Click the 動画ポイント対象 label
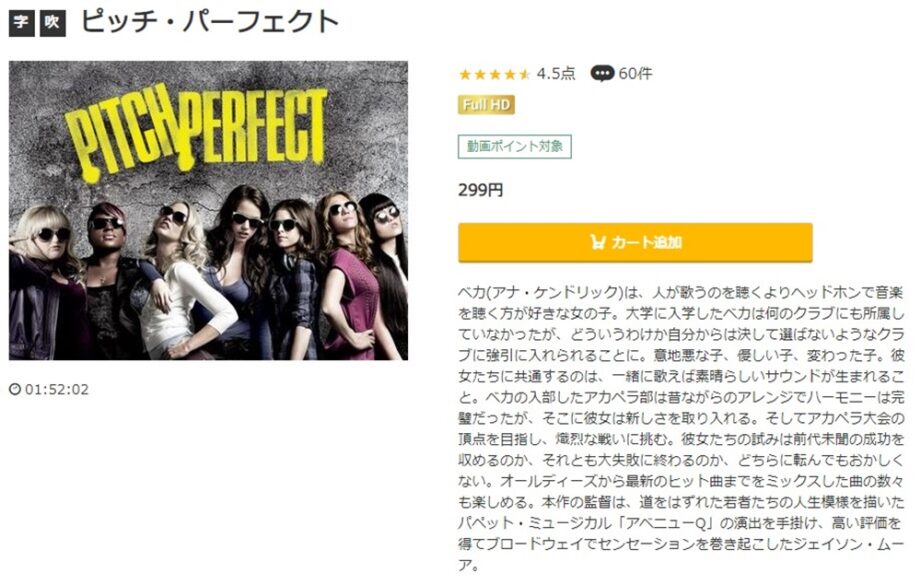 click(x=515, y=146)
